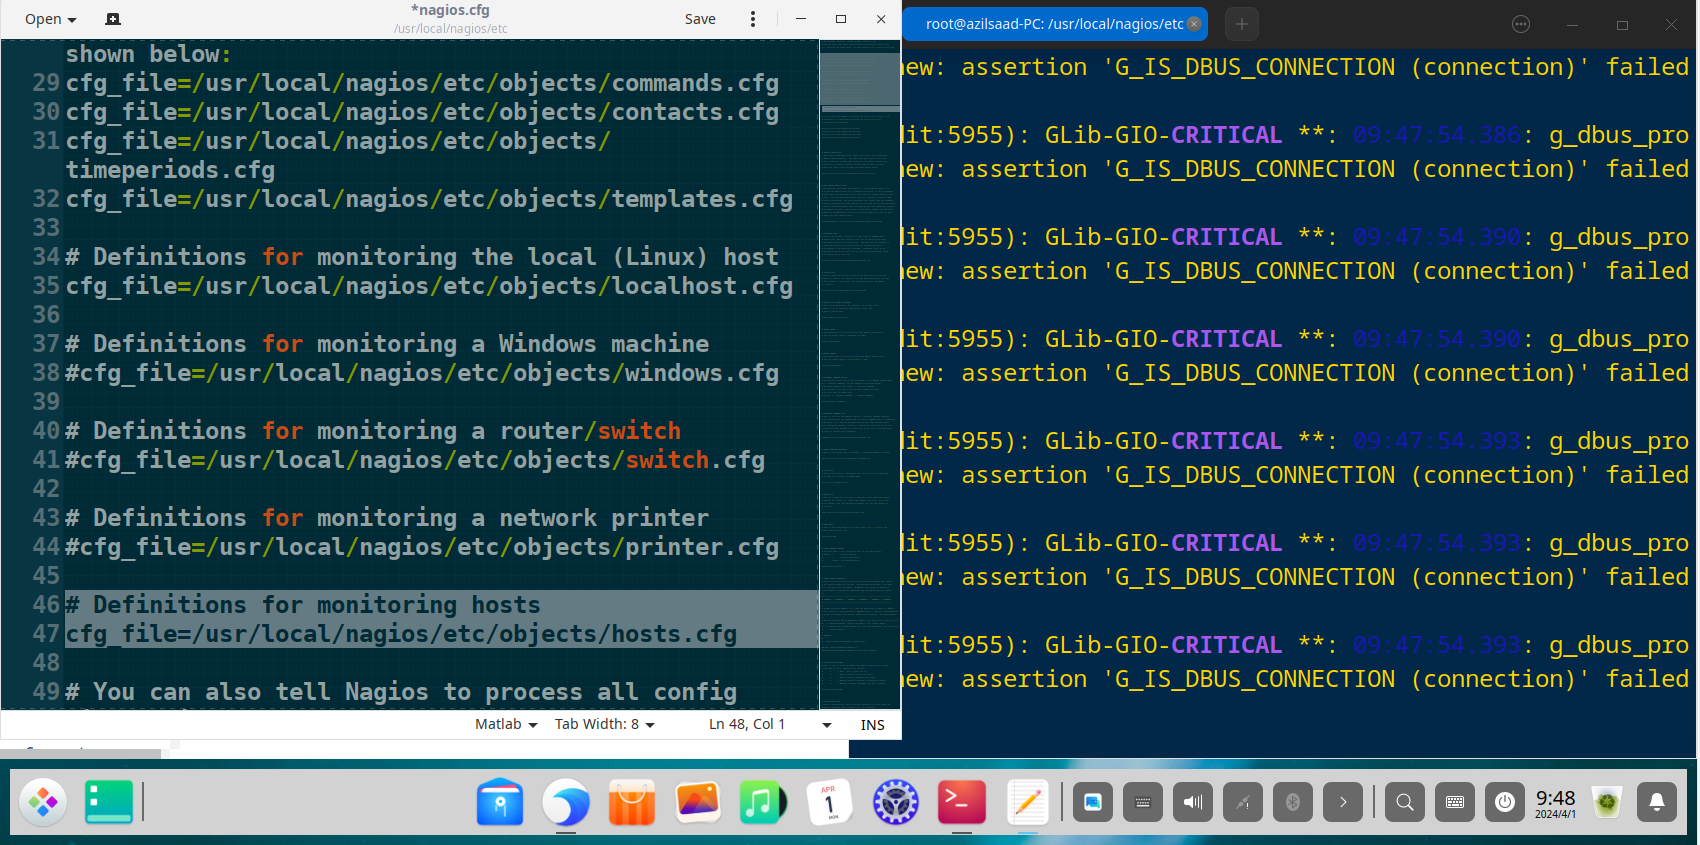Save the nagios.cfg file
Viewport: 1700px width, 845px height.
(x=700, y=19)
